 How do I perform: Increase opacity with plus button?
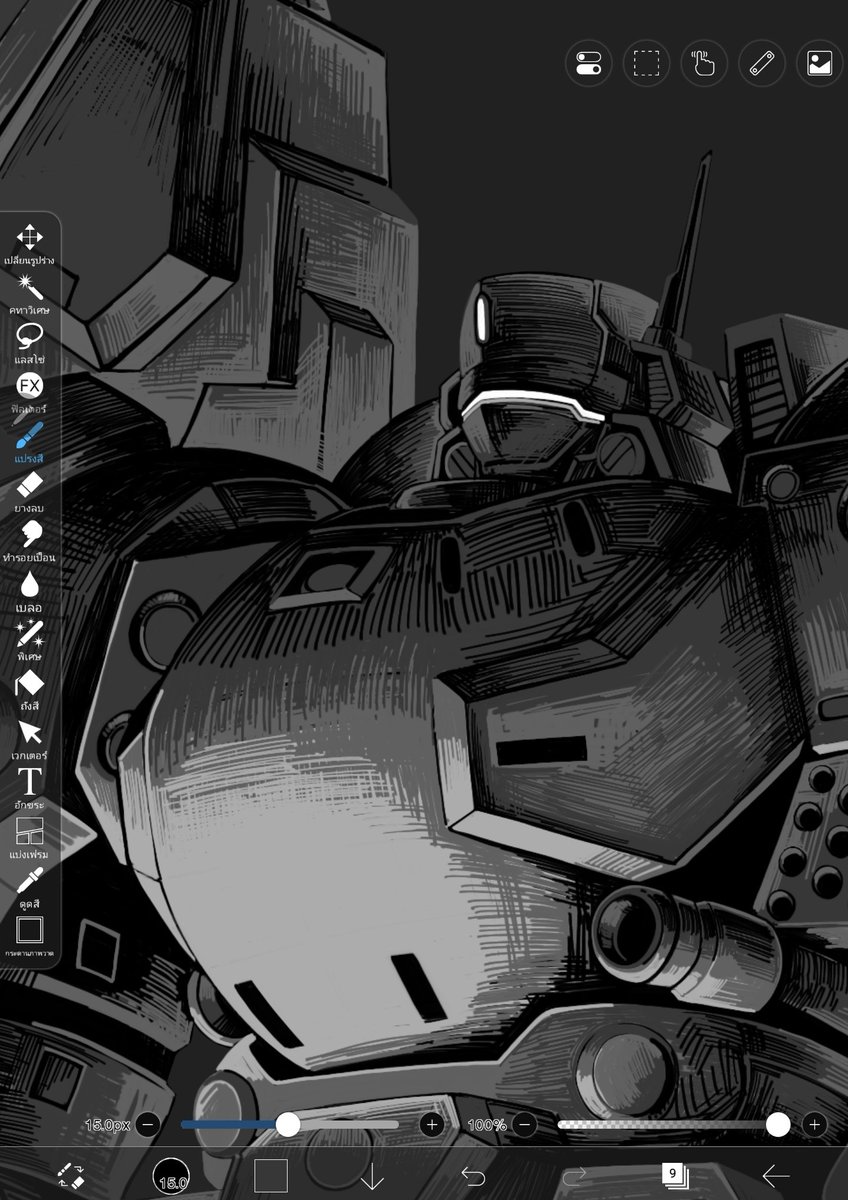pos(814,1125)
